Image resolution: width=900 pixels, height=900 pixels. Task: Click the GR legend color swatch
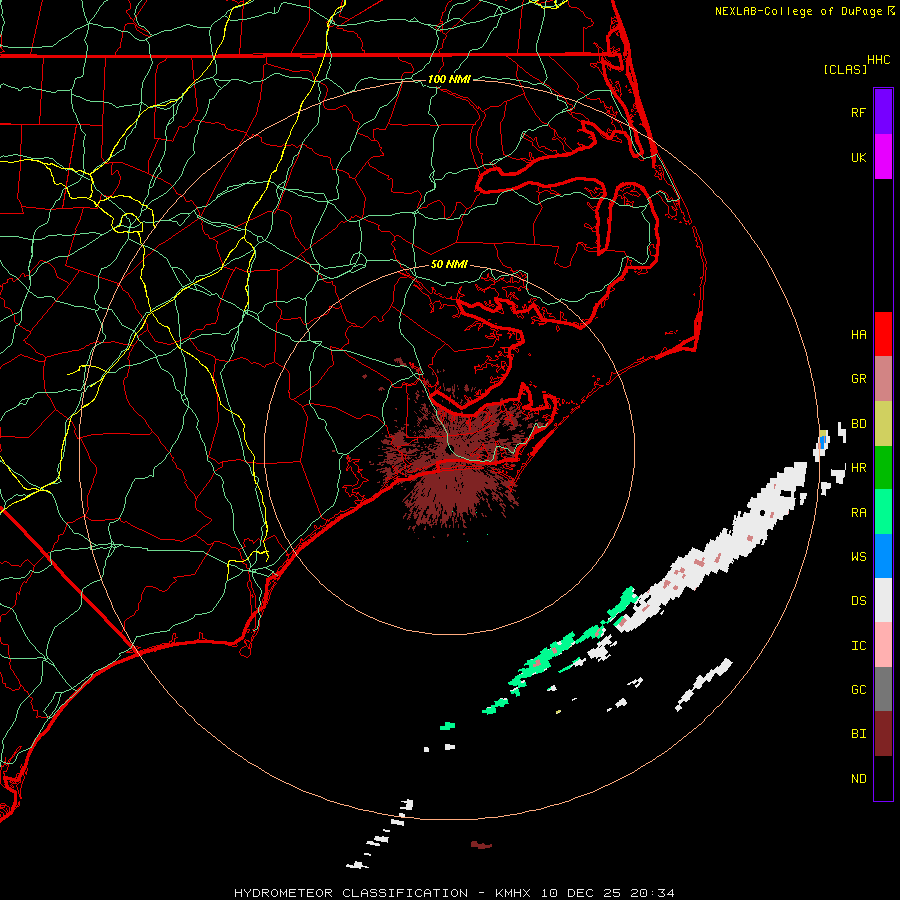tap(883, 379)
